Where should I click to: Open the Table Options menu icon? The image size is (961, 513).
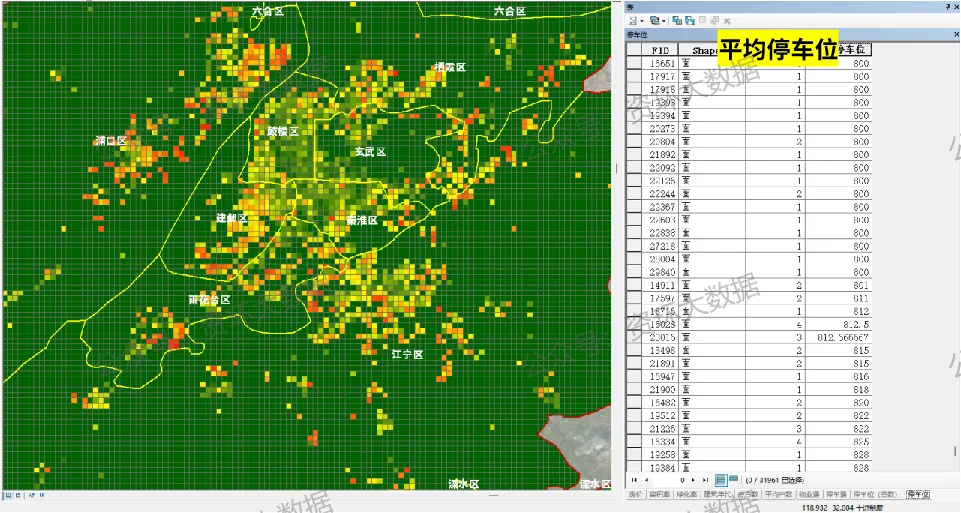[x=633, y=21]
